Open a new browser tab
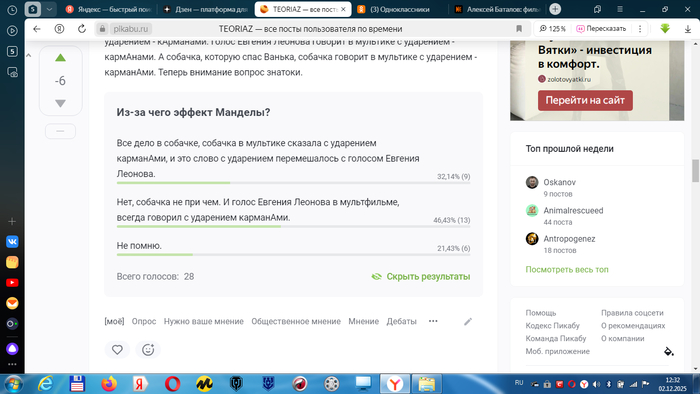The width and height of the screenshot is (700, 394). coord(555,9)
